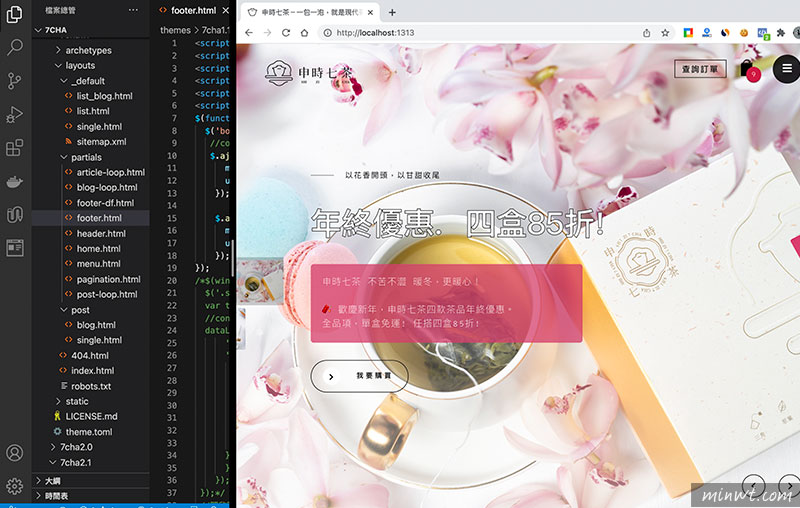800x508 pixels.
Task: Open the browser home page
Action: (305, 33)
